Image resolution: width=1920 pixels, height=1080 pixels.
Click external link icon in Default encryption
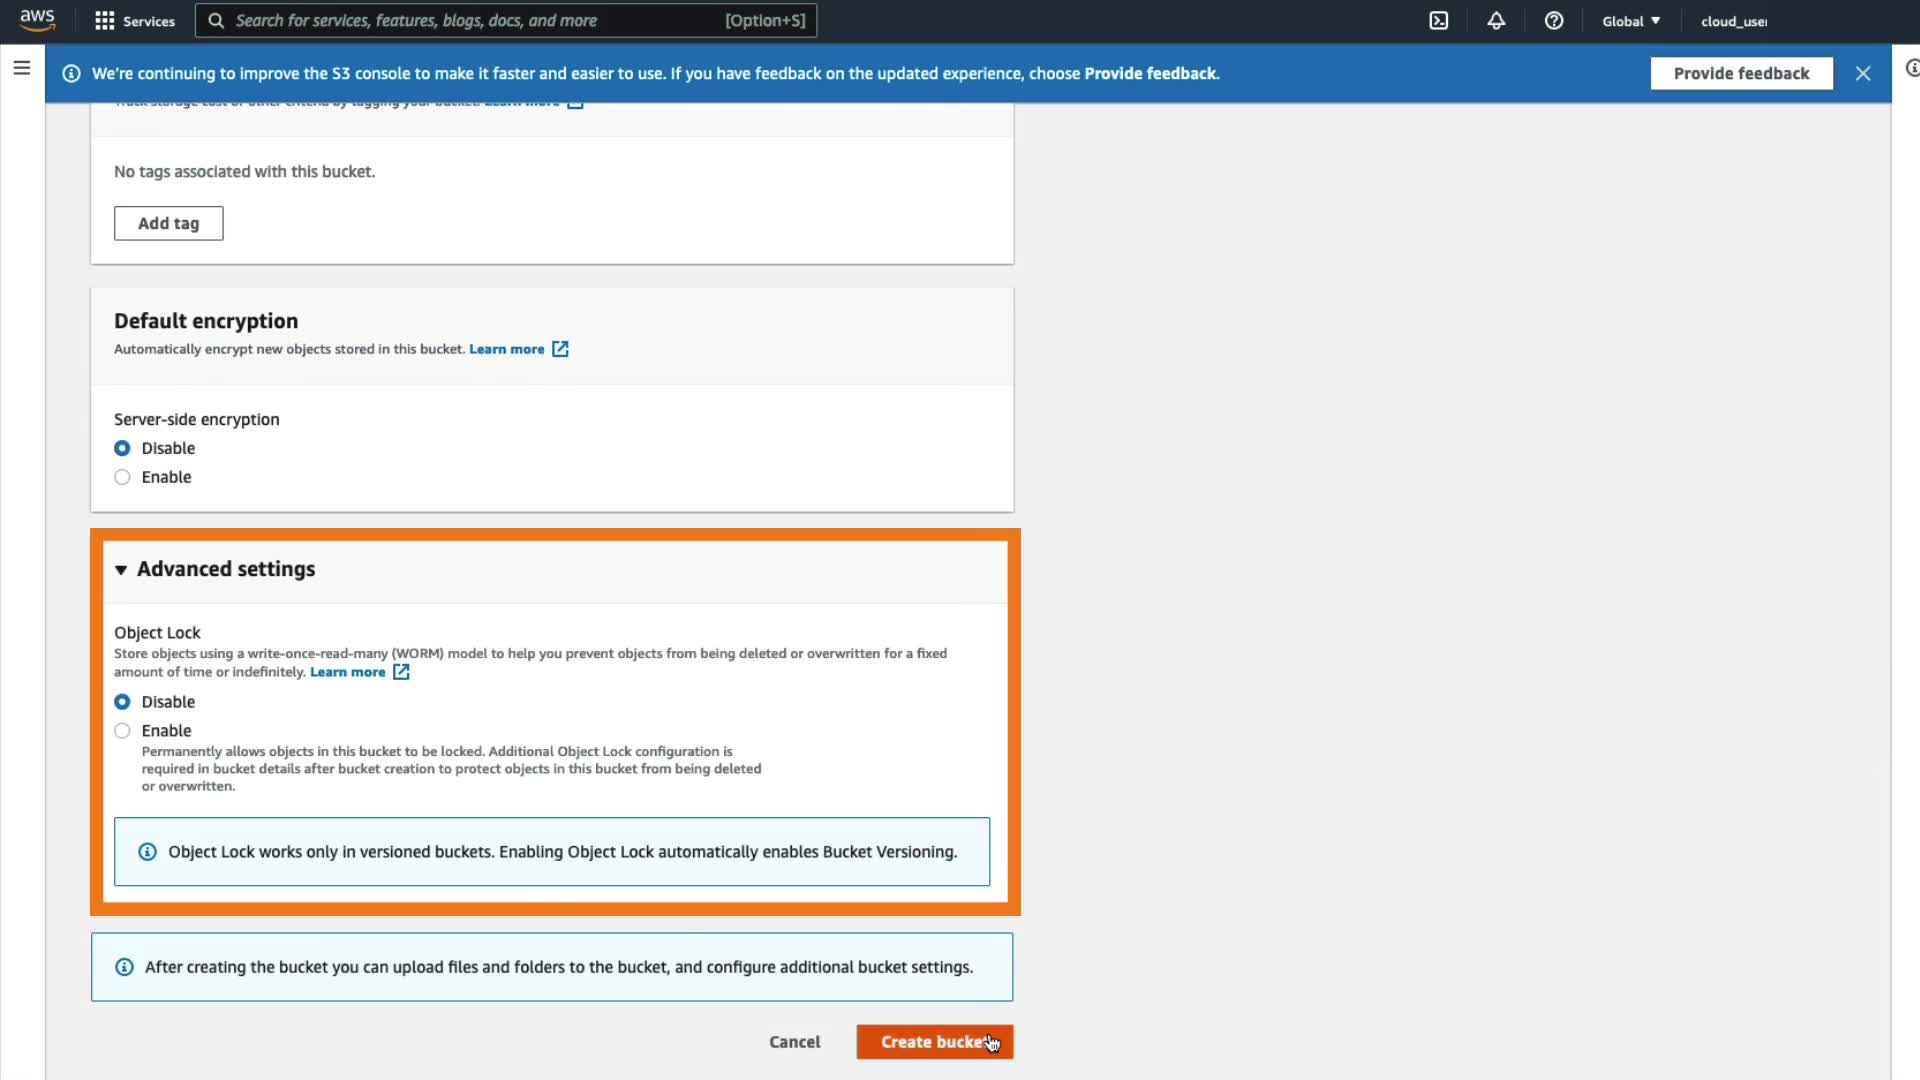click(560, 349)
